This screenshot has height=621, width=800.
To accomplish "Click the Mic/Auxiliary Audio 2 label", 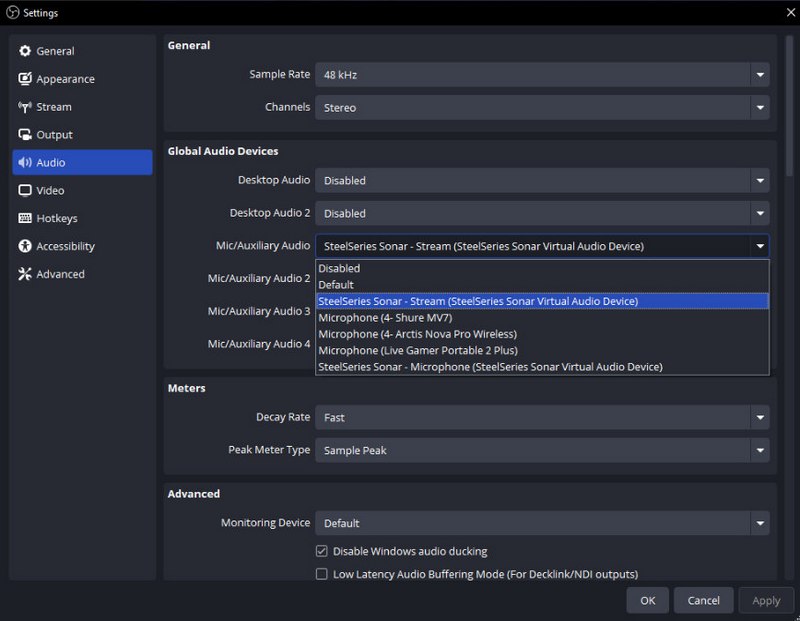I will point(259,279).
